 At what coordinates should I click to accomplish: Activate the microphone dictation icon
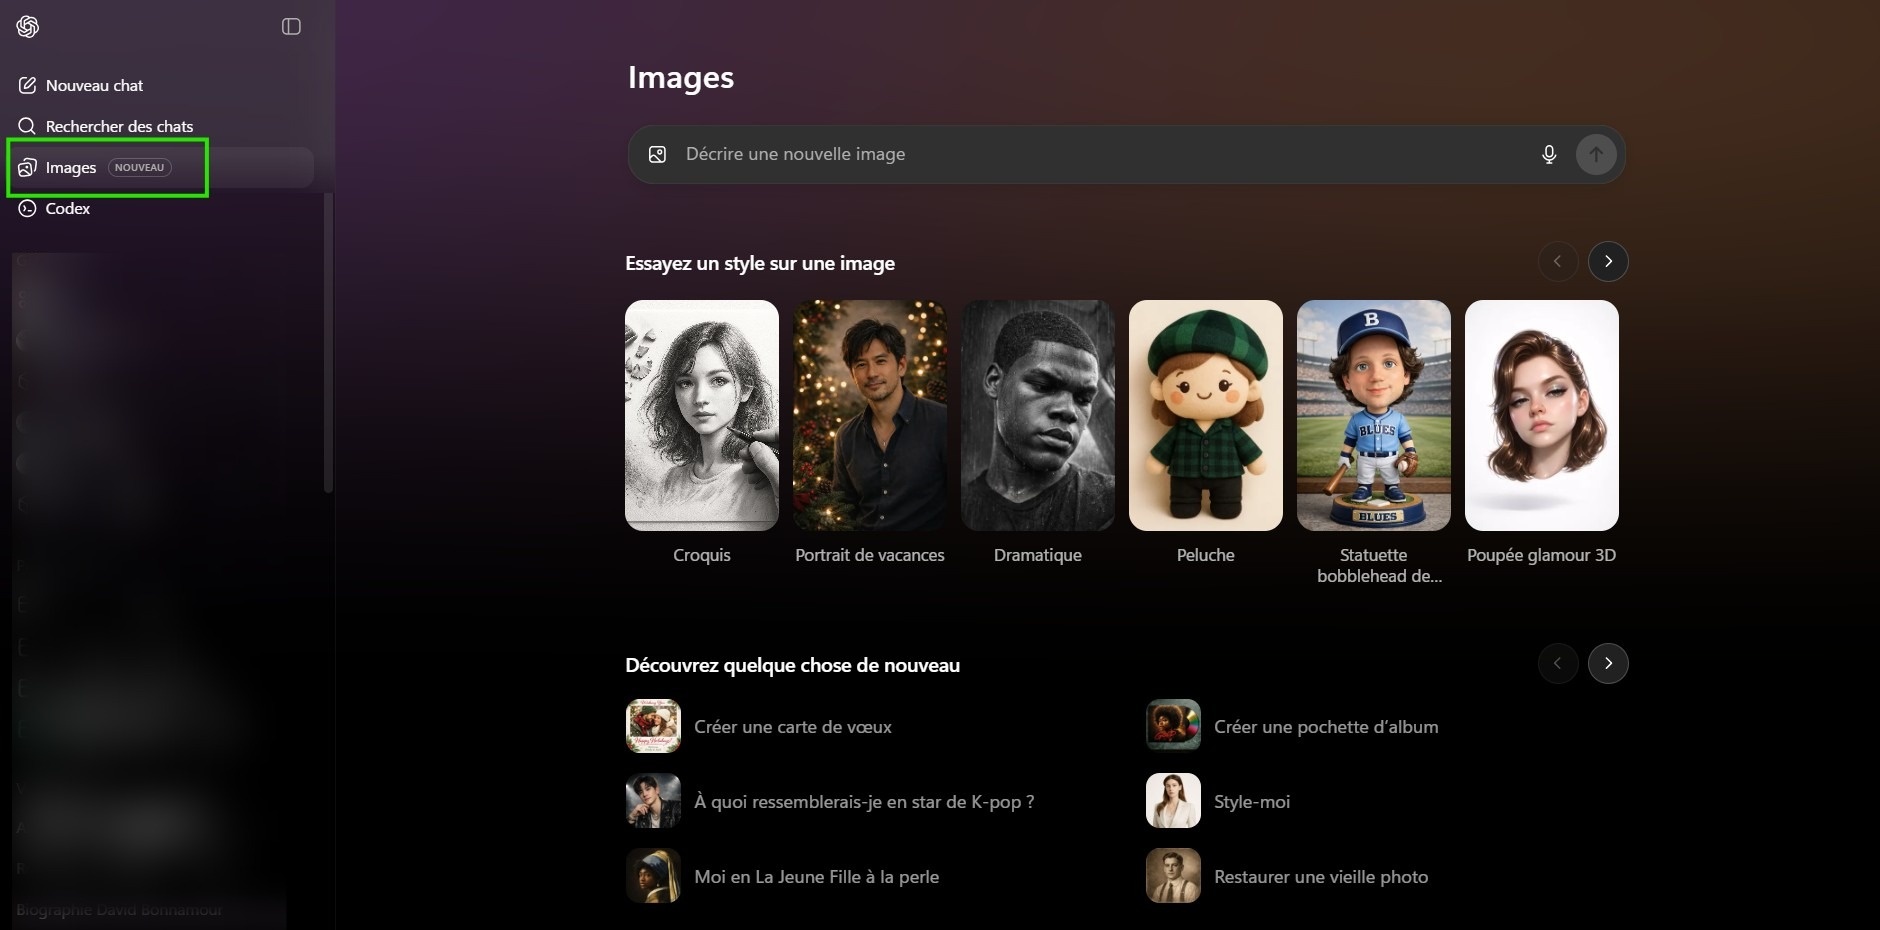point(1548,155)
